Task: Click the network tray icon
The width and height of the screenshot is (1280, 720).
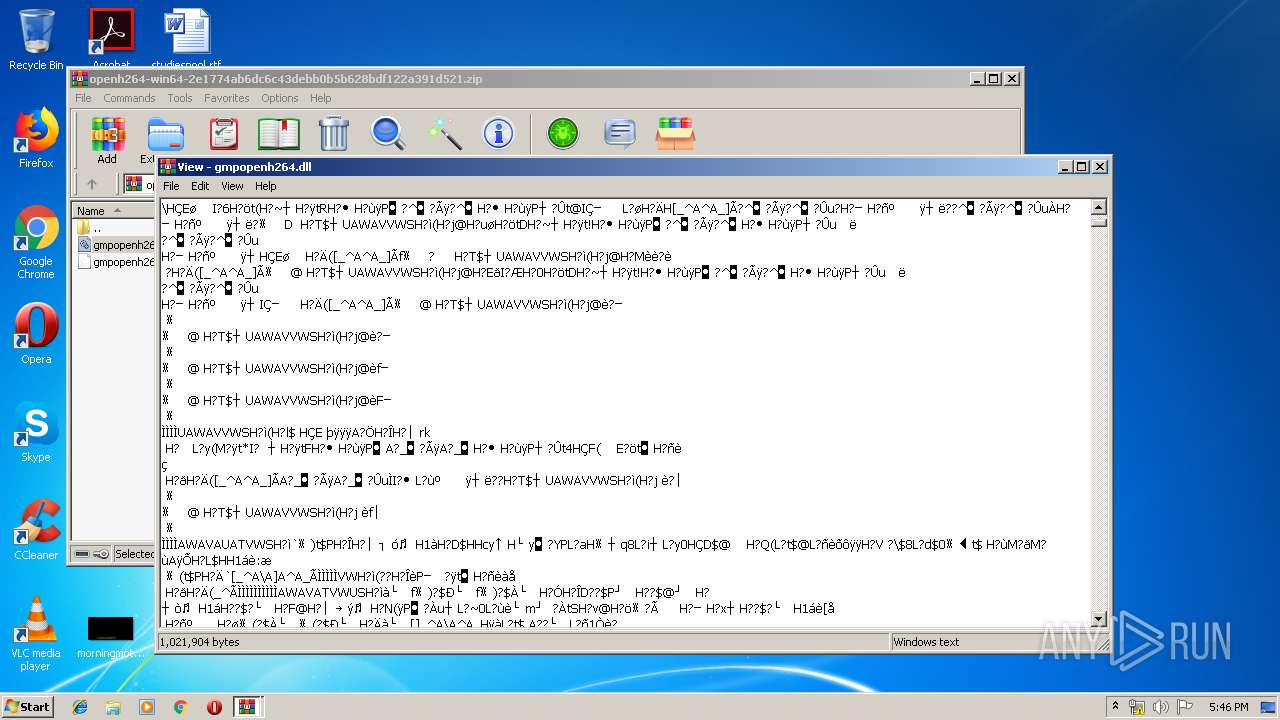Action: [x=1136, y=707]
